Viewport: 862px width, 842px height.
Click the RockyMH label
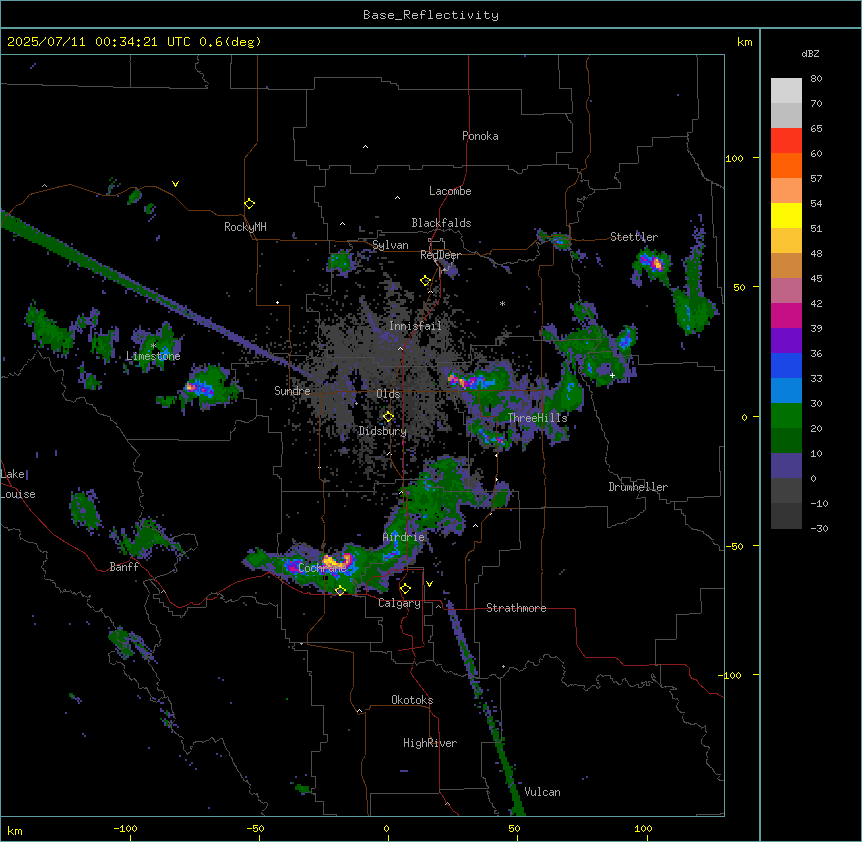click(x=245, y=226)
